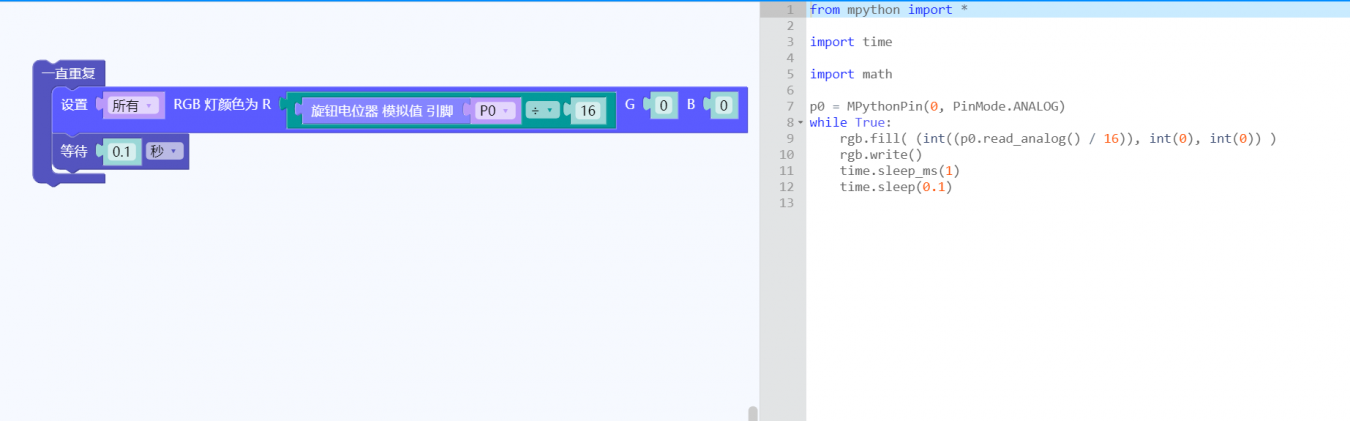Select the 一直重复 loop block

(x=68, y=74)
